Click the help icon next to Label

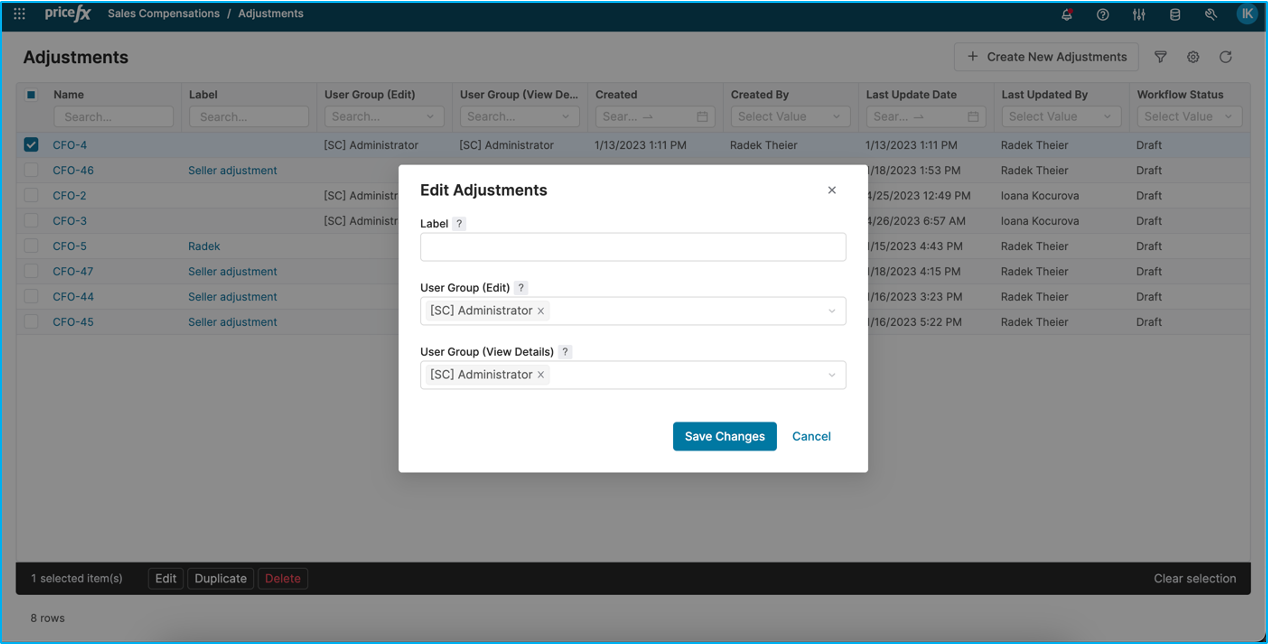(x=459, y=224)
